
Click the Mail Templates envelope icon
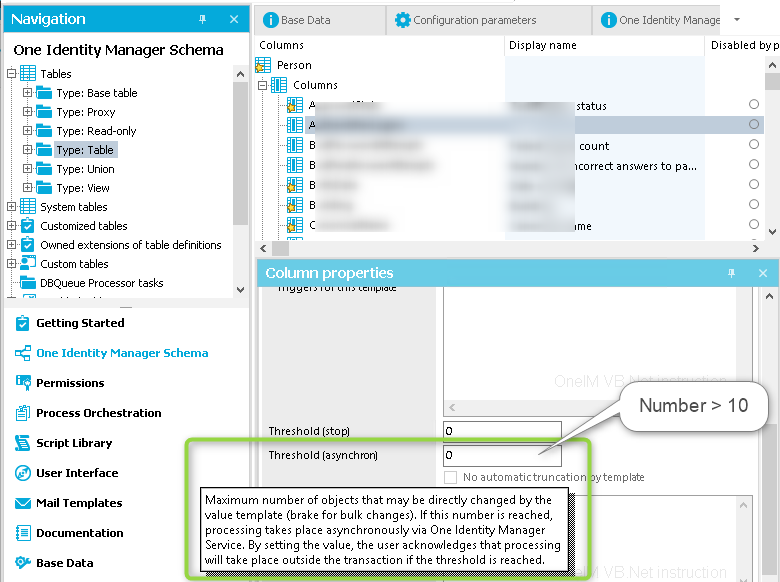coord(23,503)
